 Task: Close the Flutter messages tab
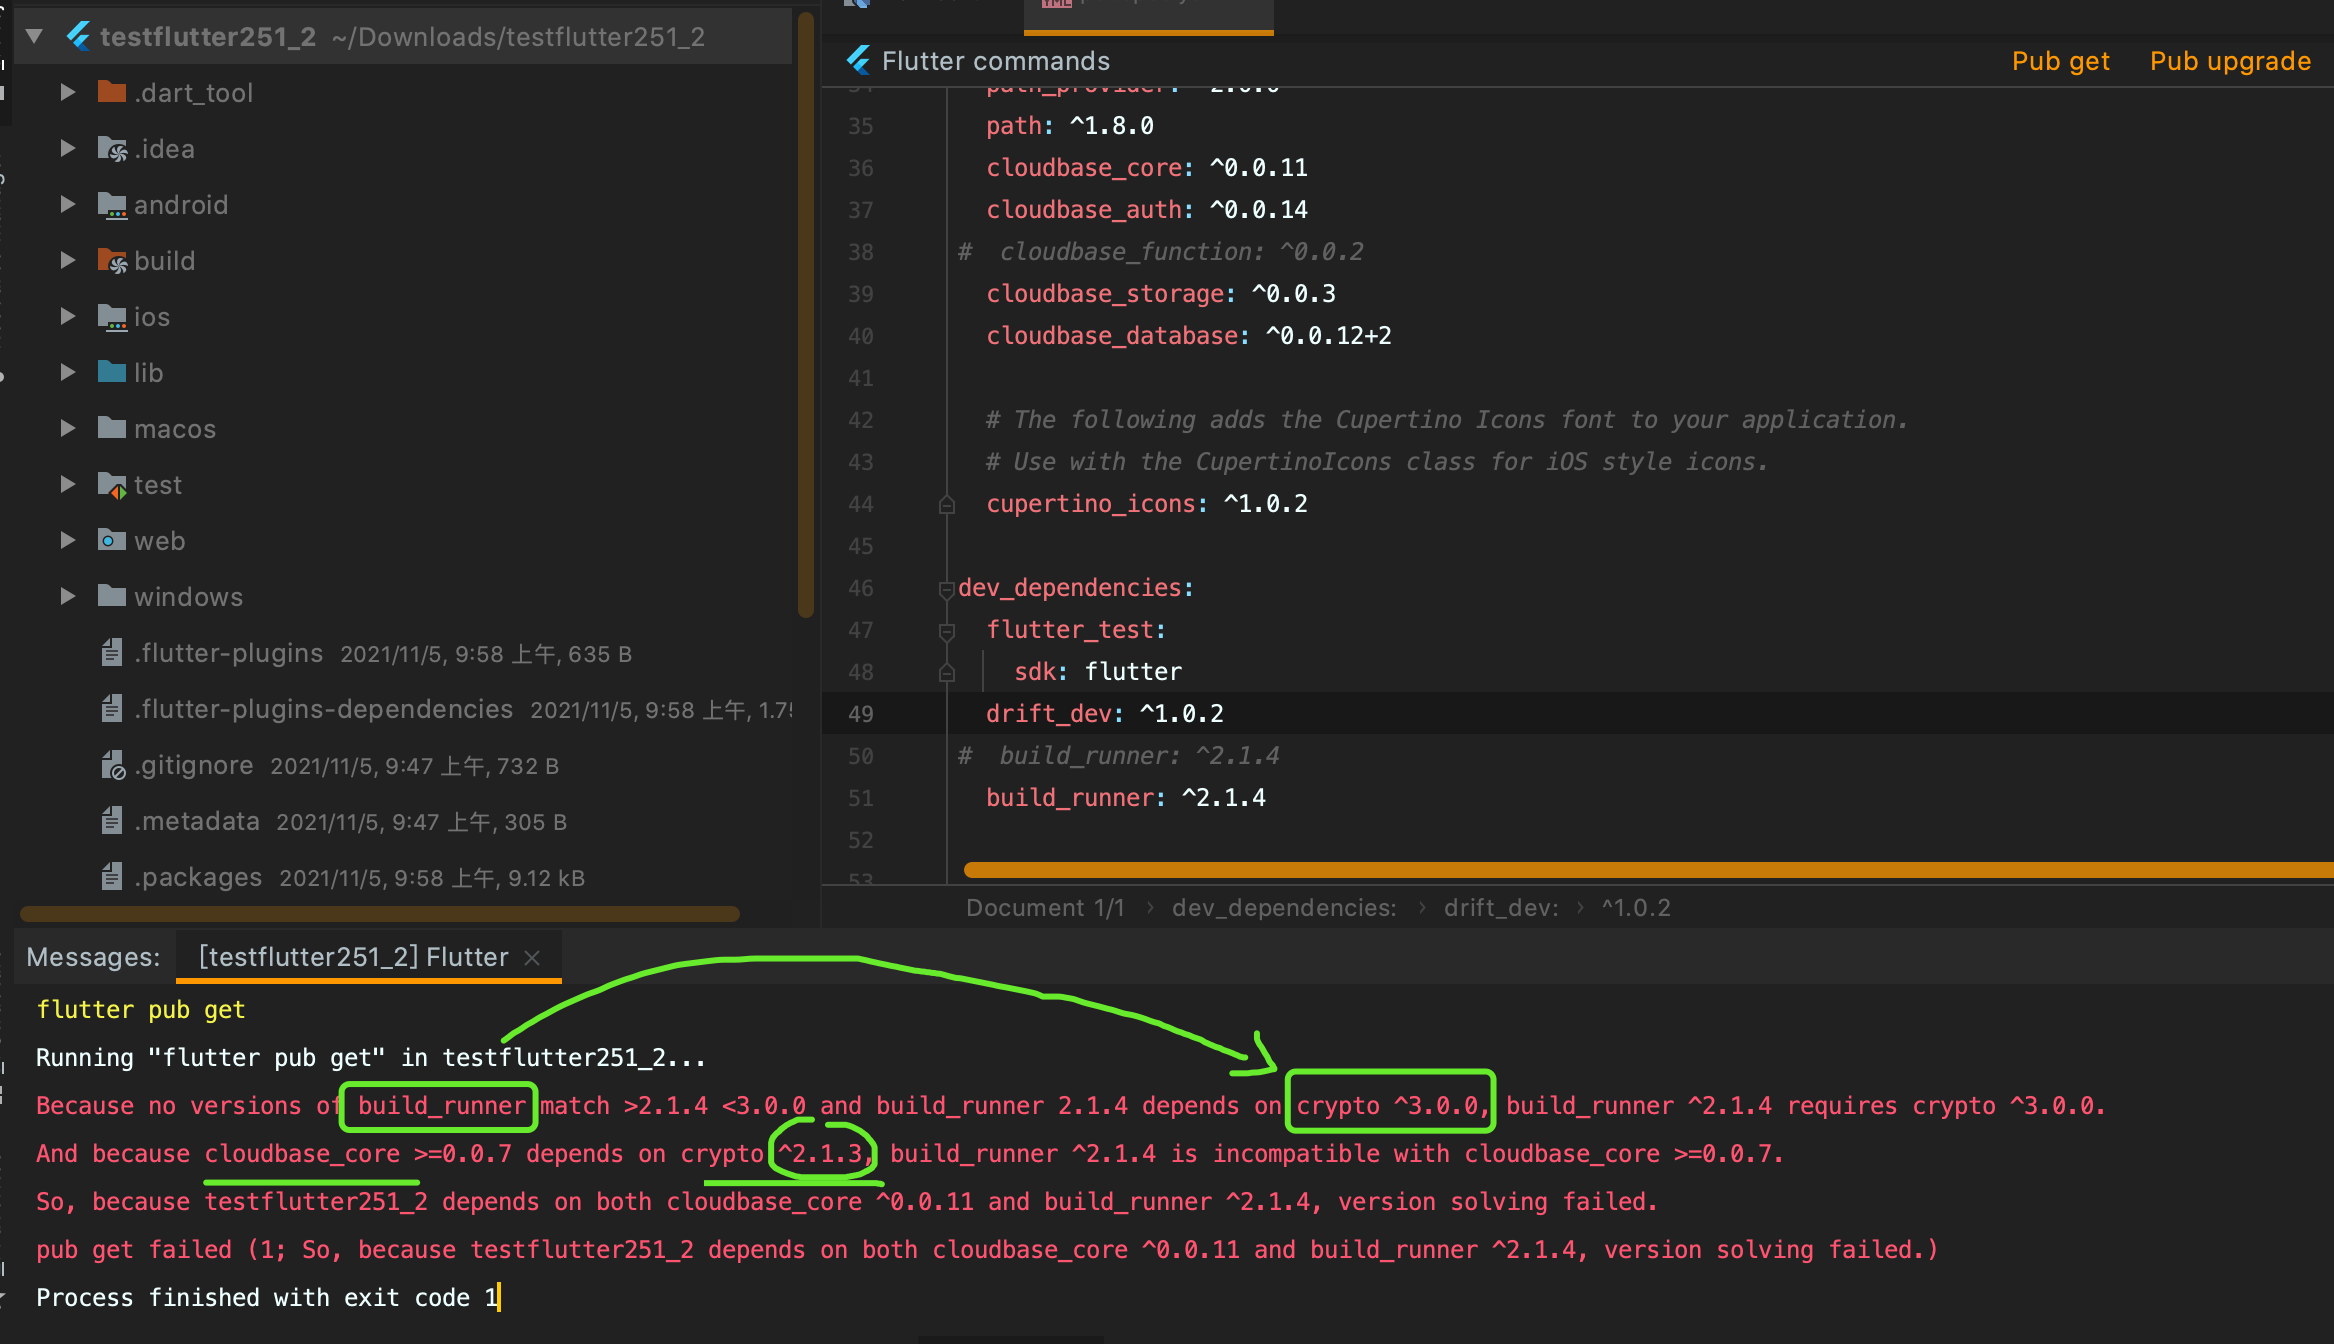(x=532, y=957)
